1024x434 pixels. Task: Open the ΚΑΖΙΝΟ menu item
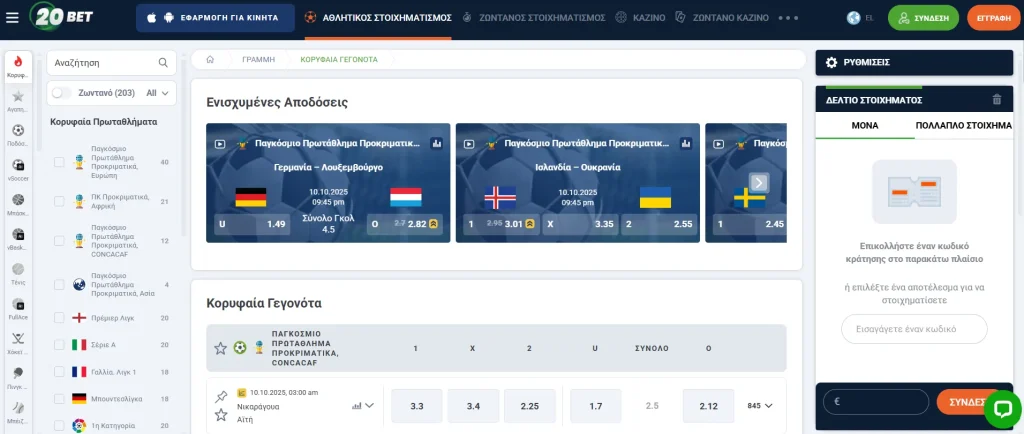point(640,18)
